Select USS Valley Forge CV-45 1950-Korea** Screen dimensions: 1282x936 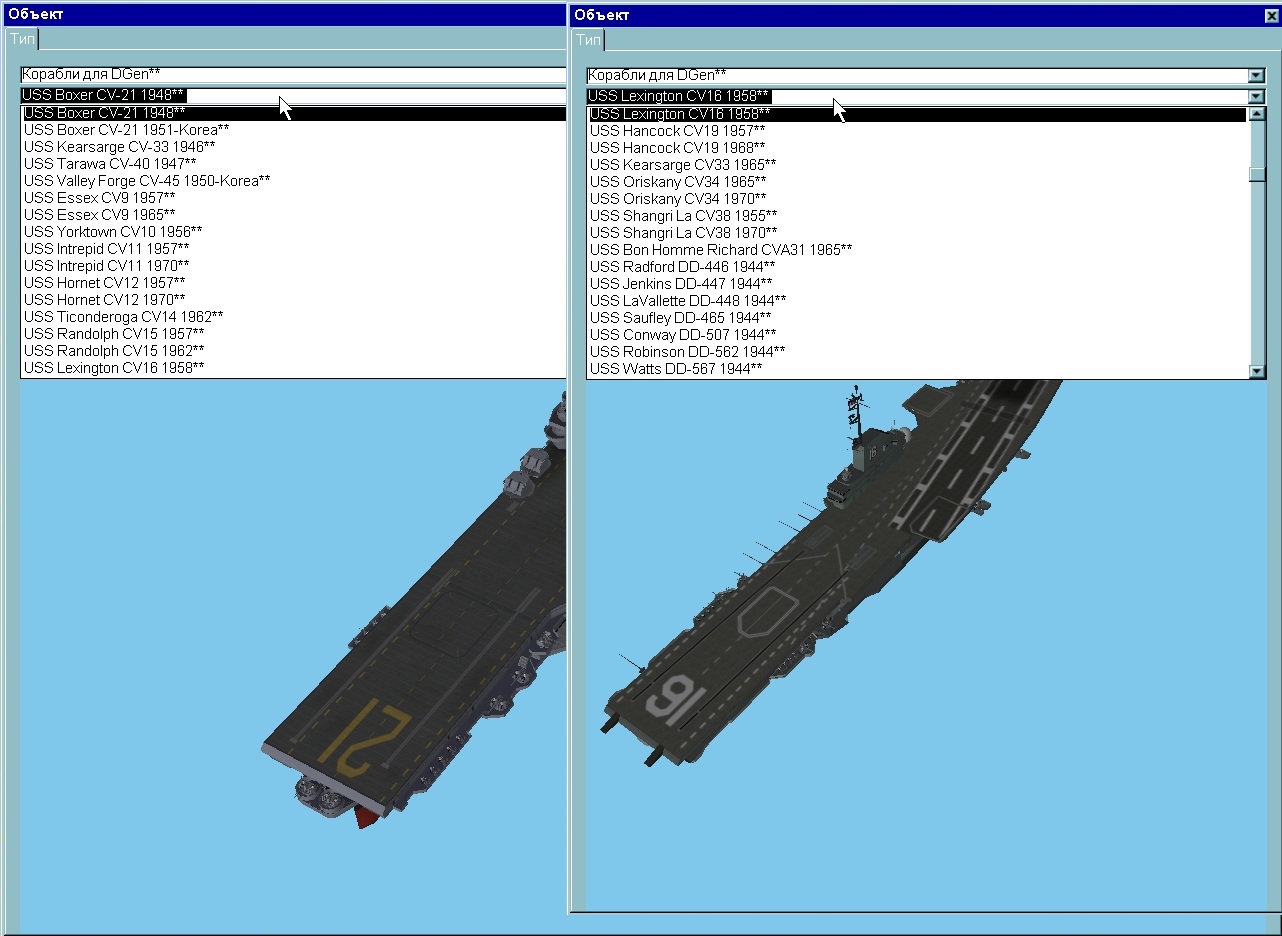[293, 181]
